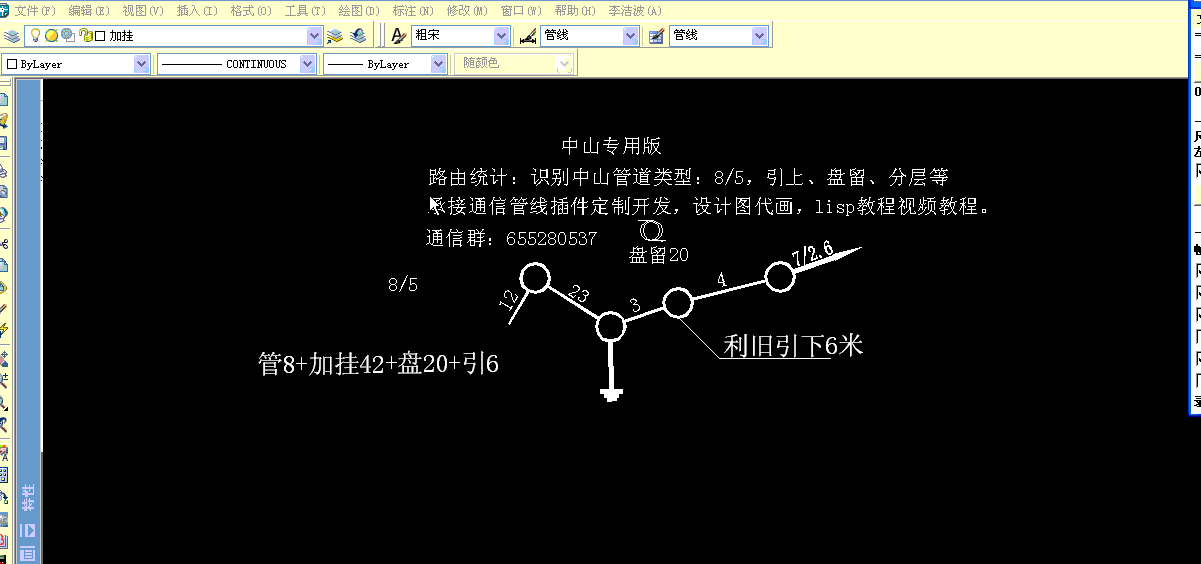Select the 8/5 text in drawing
The image size is (1201, 564).
coord(403,285)
